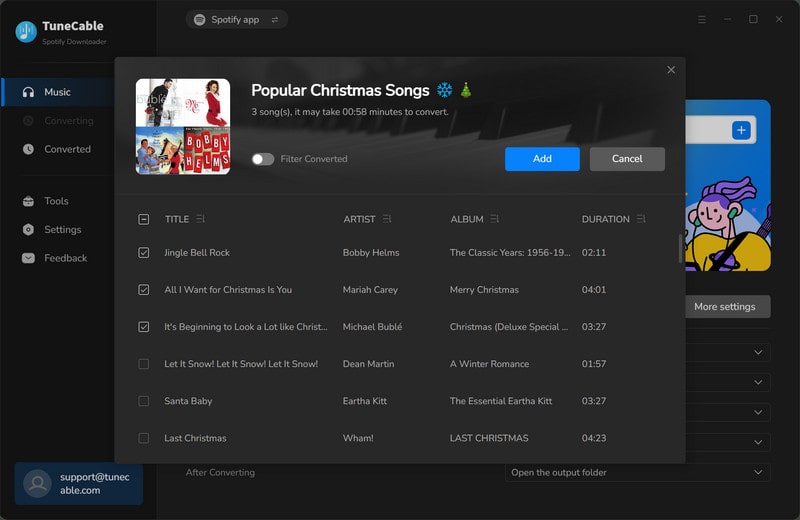
Task: Go to Settings in the sidebar
Action: (62, 229)
